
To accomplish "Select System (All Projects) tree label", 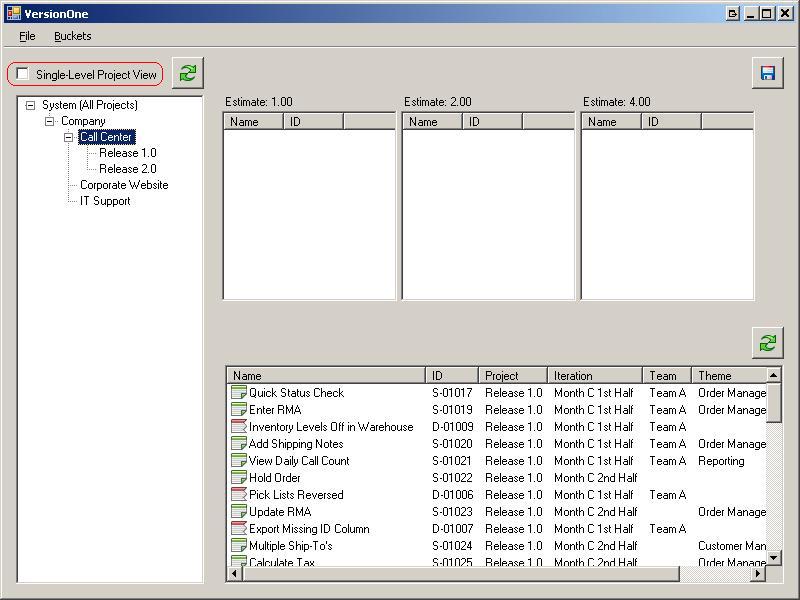I will pos(90,105).
